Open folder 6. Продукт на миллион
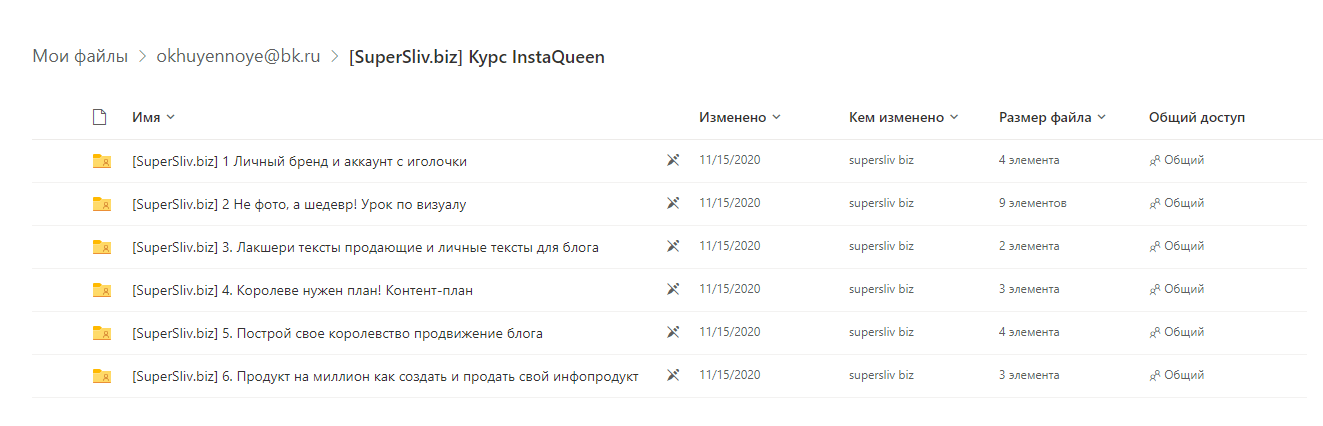This screenshot has height=426, width=1323. 385,376
